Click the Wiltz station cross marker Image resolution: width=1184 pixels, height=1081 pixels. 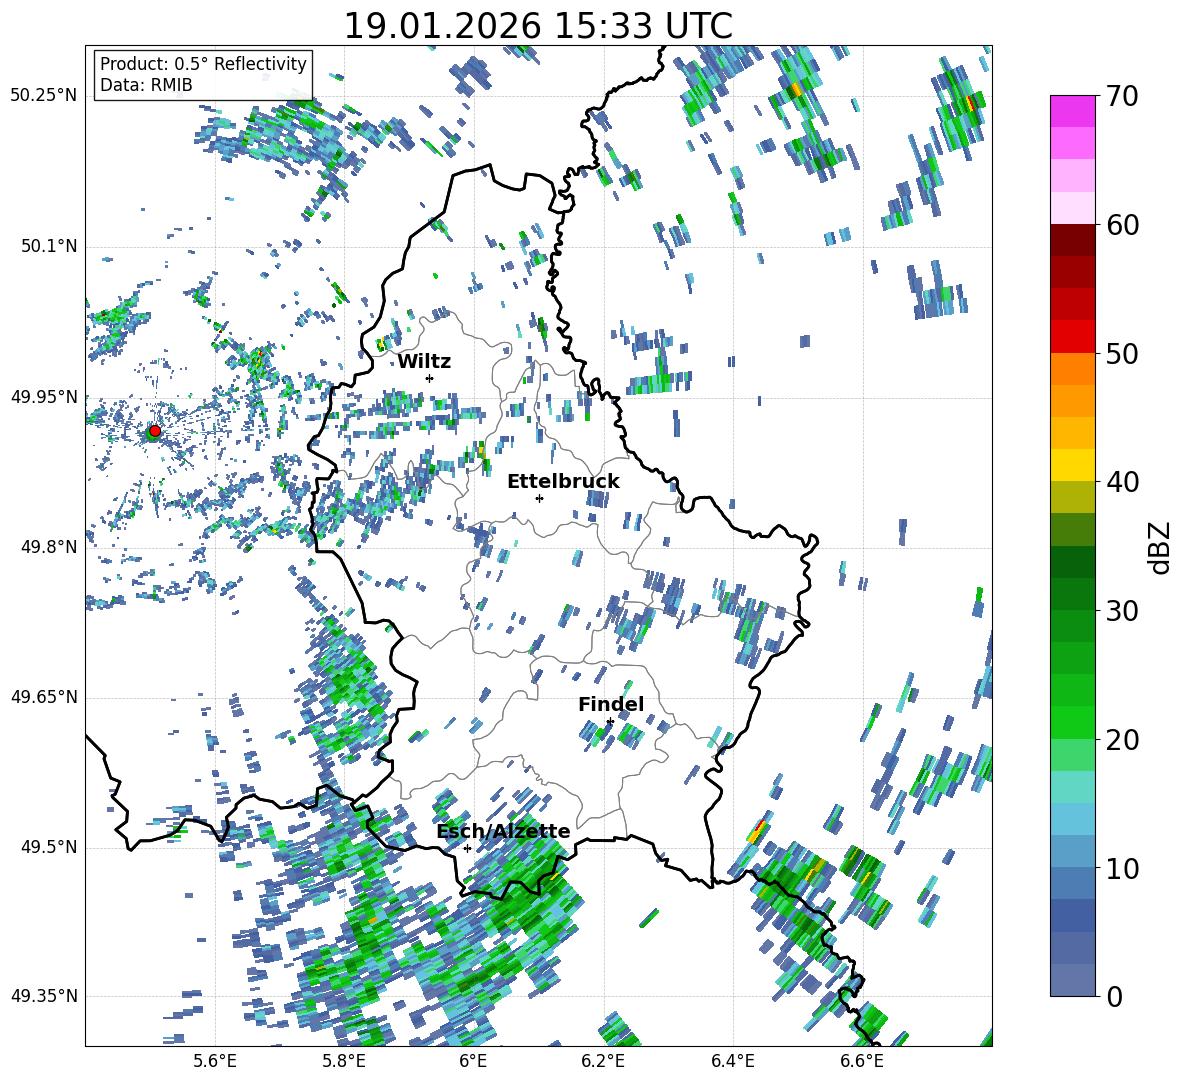tap(430, 378)
